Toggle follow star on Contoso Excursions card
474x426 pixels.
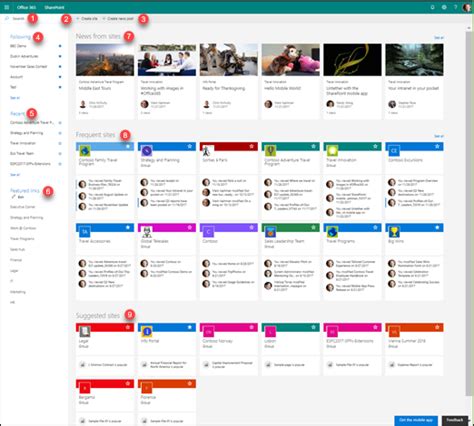pyautogui.click(x=437, y=146)
